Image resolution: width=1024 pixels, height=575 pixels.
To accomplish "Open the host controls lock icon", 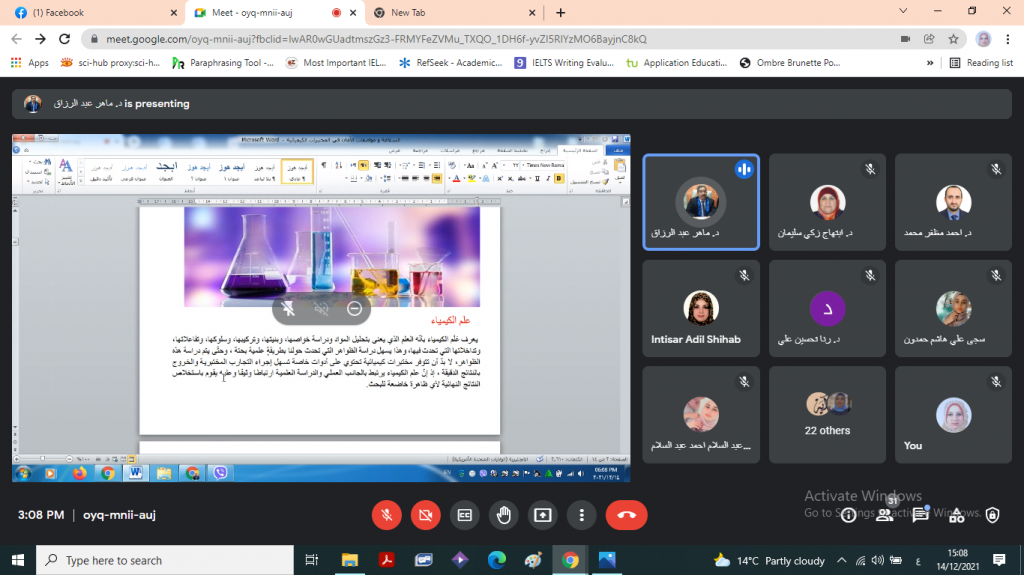I will pos(992,515).
